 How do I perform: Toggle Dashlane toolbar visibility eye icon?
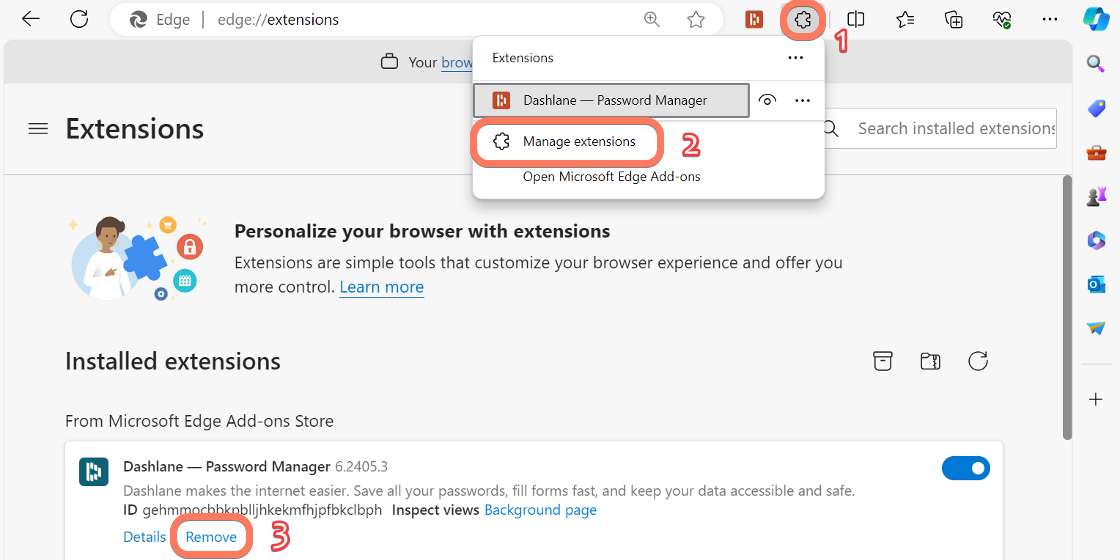767,101
